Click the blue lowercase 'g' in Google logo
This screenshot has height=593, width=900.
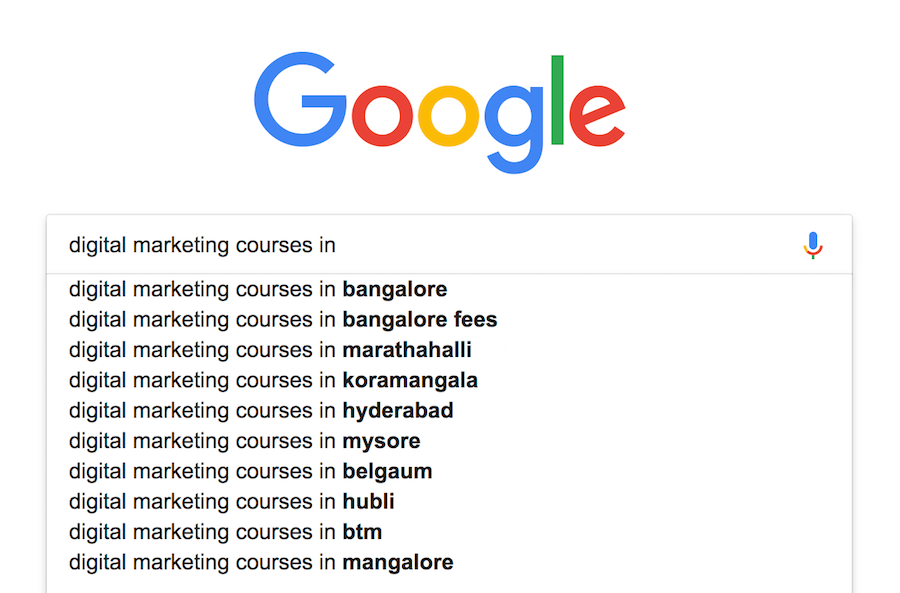click(514, 128)
